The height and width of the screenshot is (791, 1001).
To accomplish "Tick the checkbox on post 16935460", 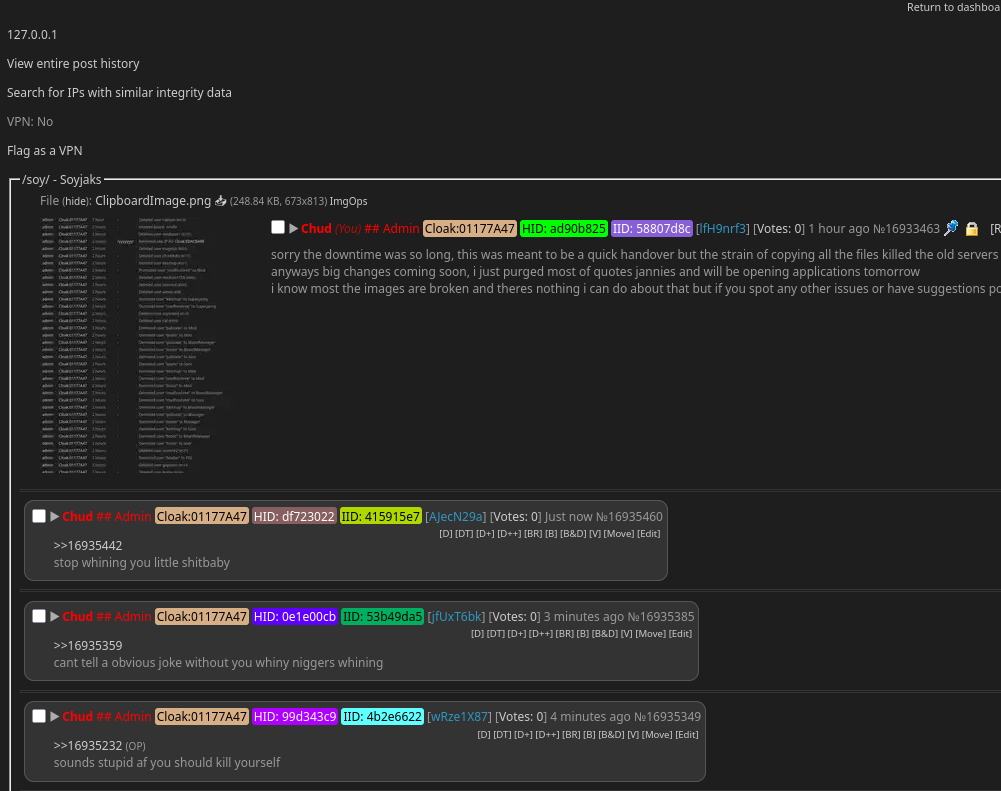I will [x=39, y=516].
